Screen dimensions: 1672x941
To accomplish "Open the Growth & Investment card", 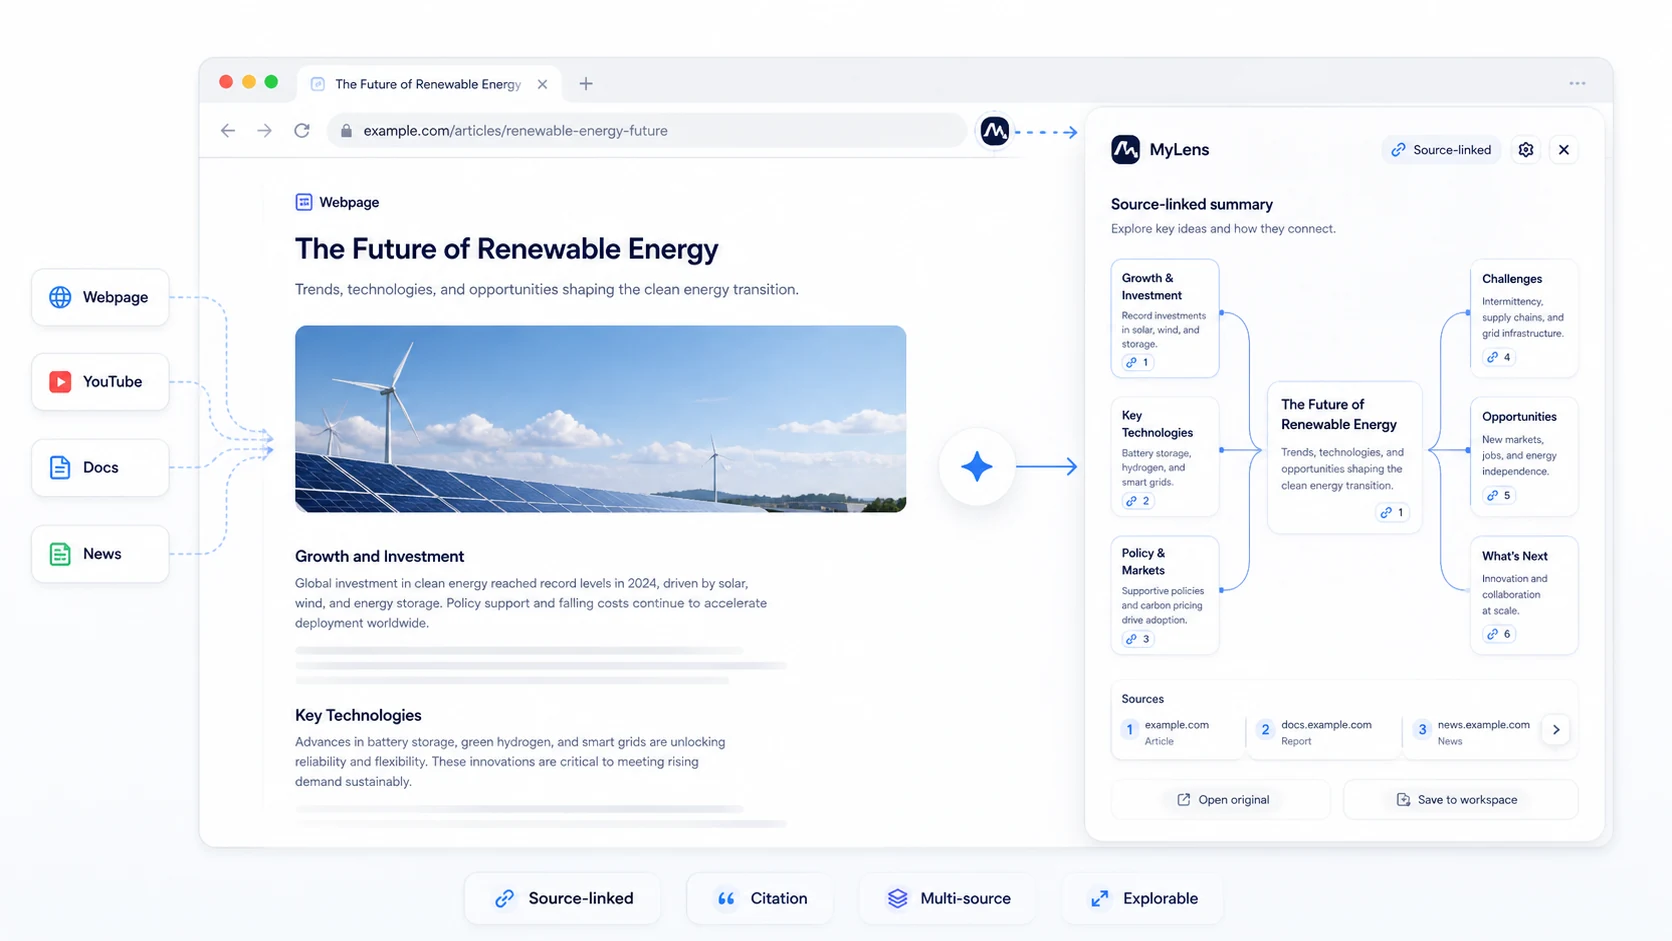I will point(1165,318).
